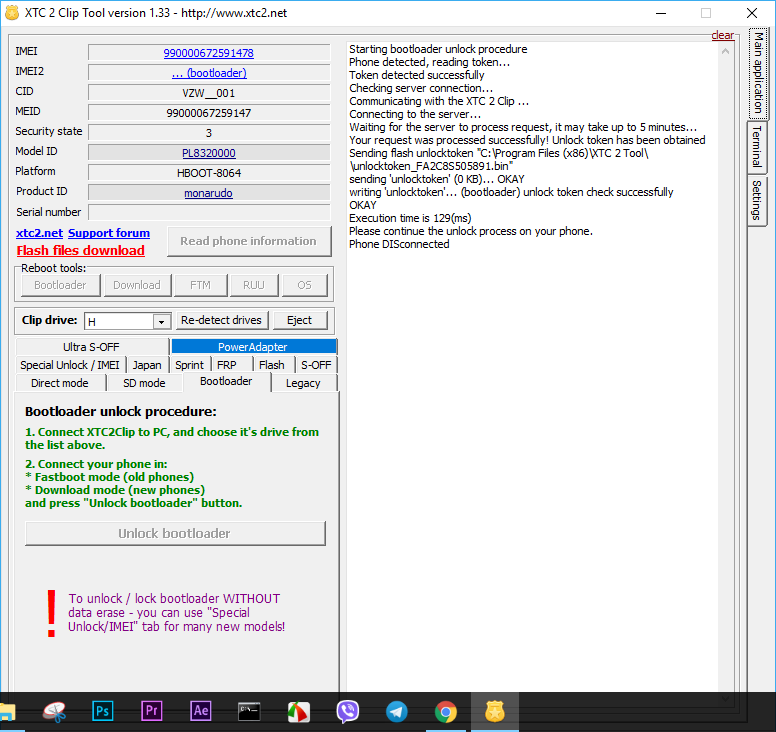This screenshot has height=732, width=776.
Task: Switch to the Ultra S-OFF tab
Action: (x=91, y=347)
